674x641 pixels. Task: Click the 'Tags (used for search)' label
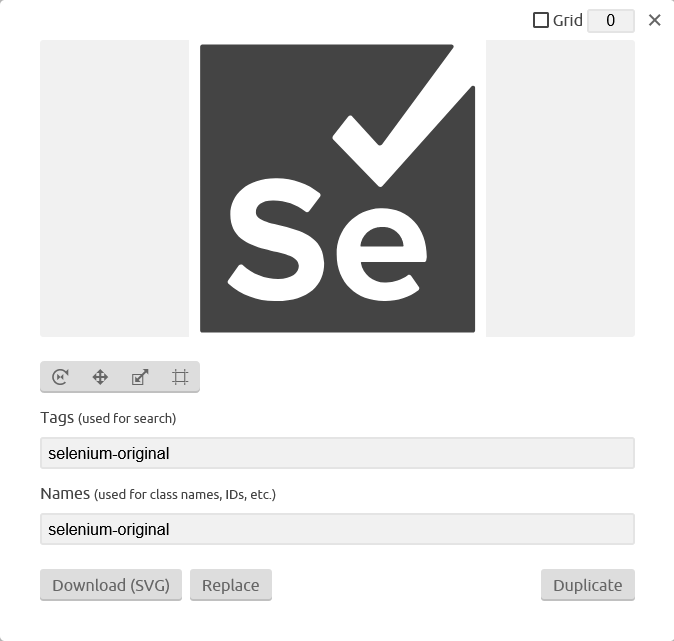click(x=108, y=418)
